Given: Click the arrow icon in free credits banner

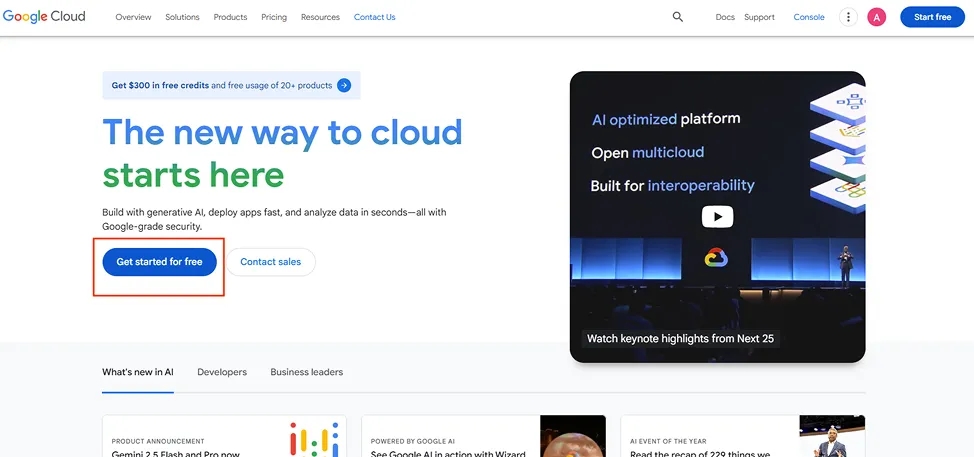Looking at the screenshot, I should pyautogui.click(x=344, y=85).
